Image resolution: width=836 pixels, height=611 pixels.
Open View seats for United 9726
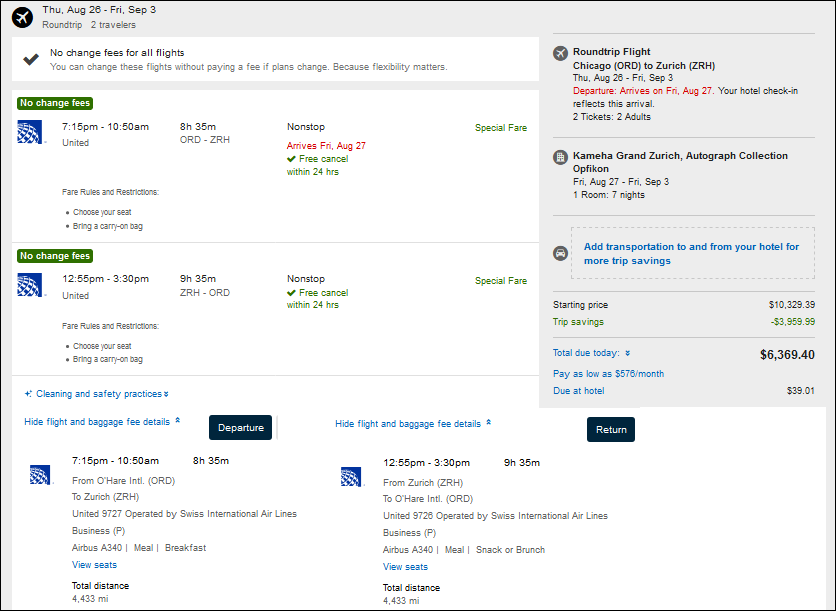click(x=405, y=567)
